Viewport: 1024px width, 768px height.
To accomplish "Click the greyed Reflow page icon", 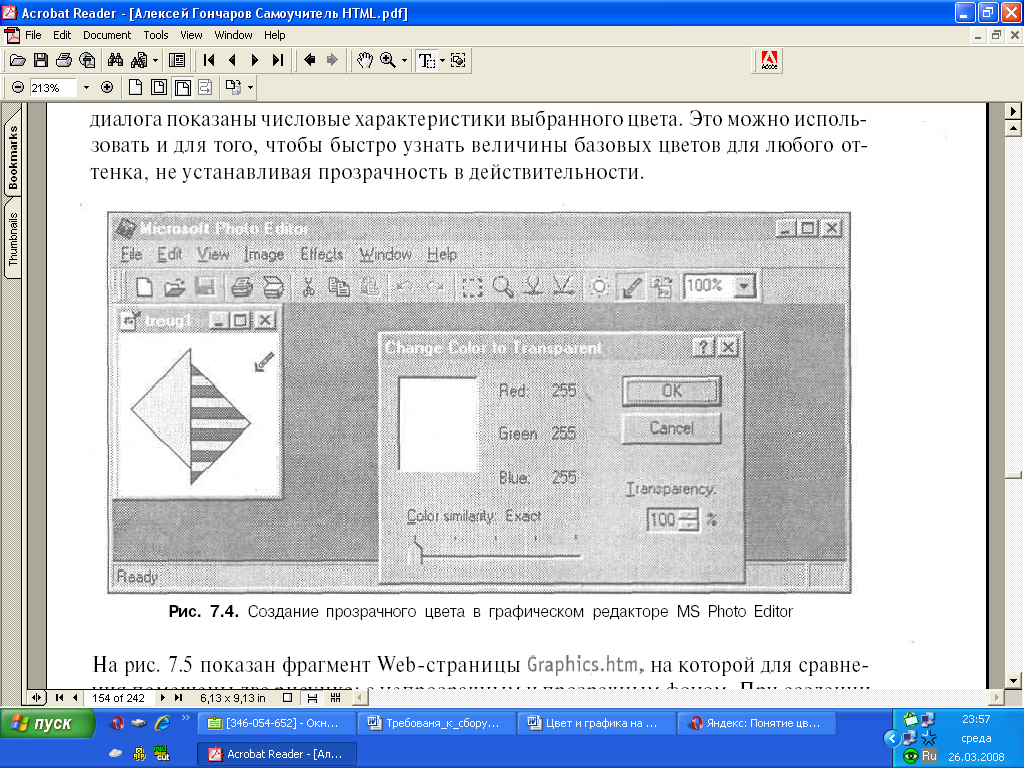I will pyautogui.click(x=205, y=87).
